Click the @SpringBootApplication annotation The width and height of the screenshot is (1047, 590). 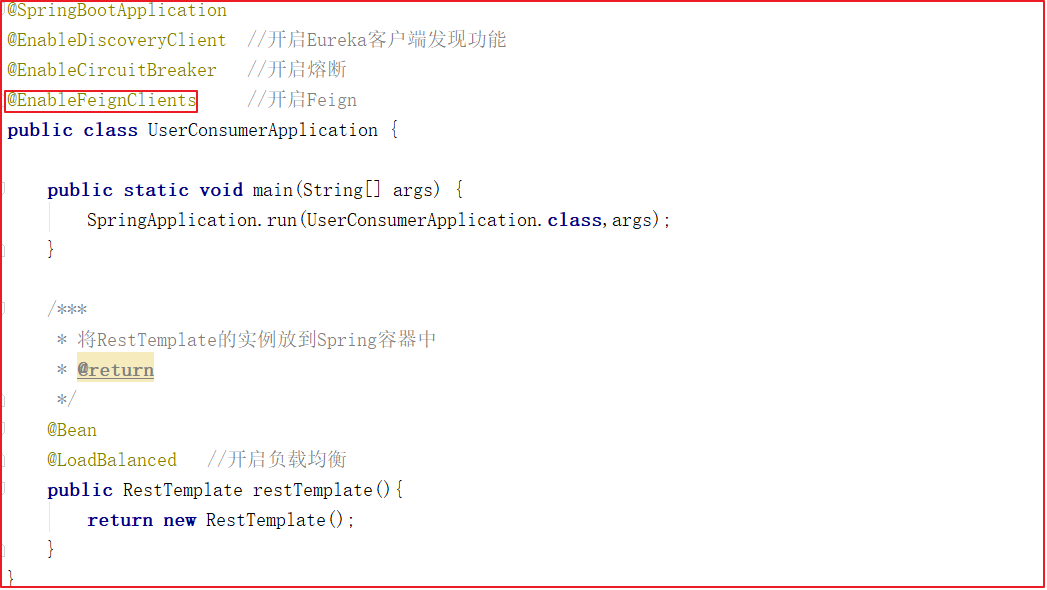pos(117,11)
